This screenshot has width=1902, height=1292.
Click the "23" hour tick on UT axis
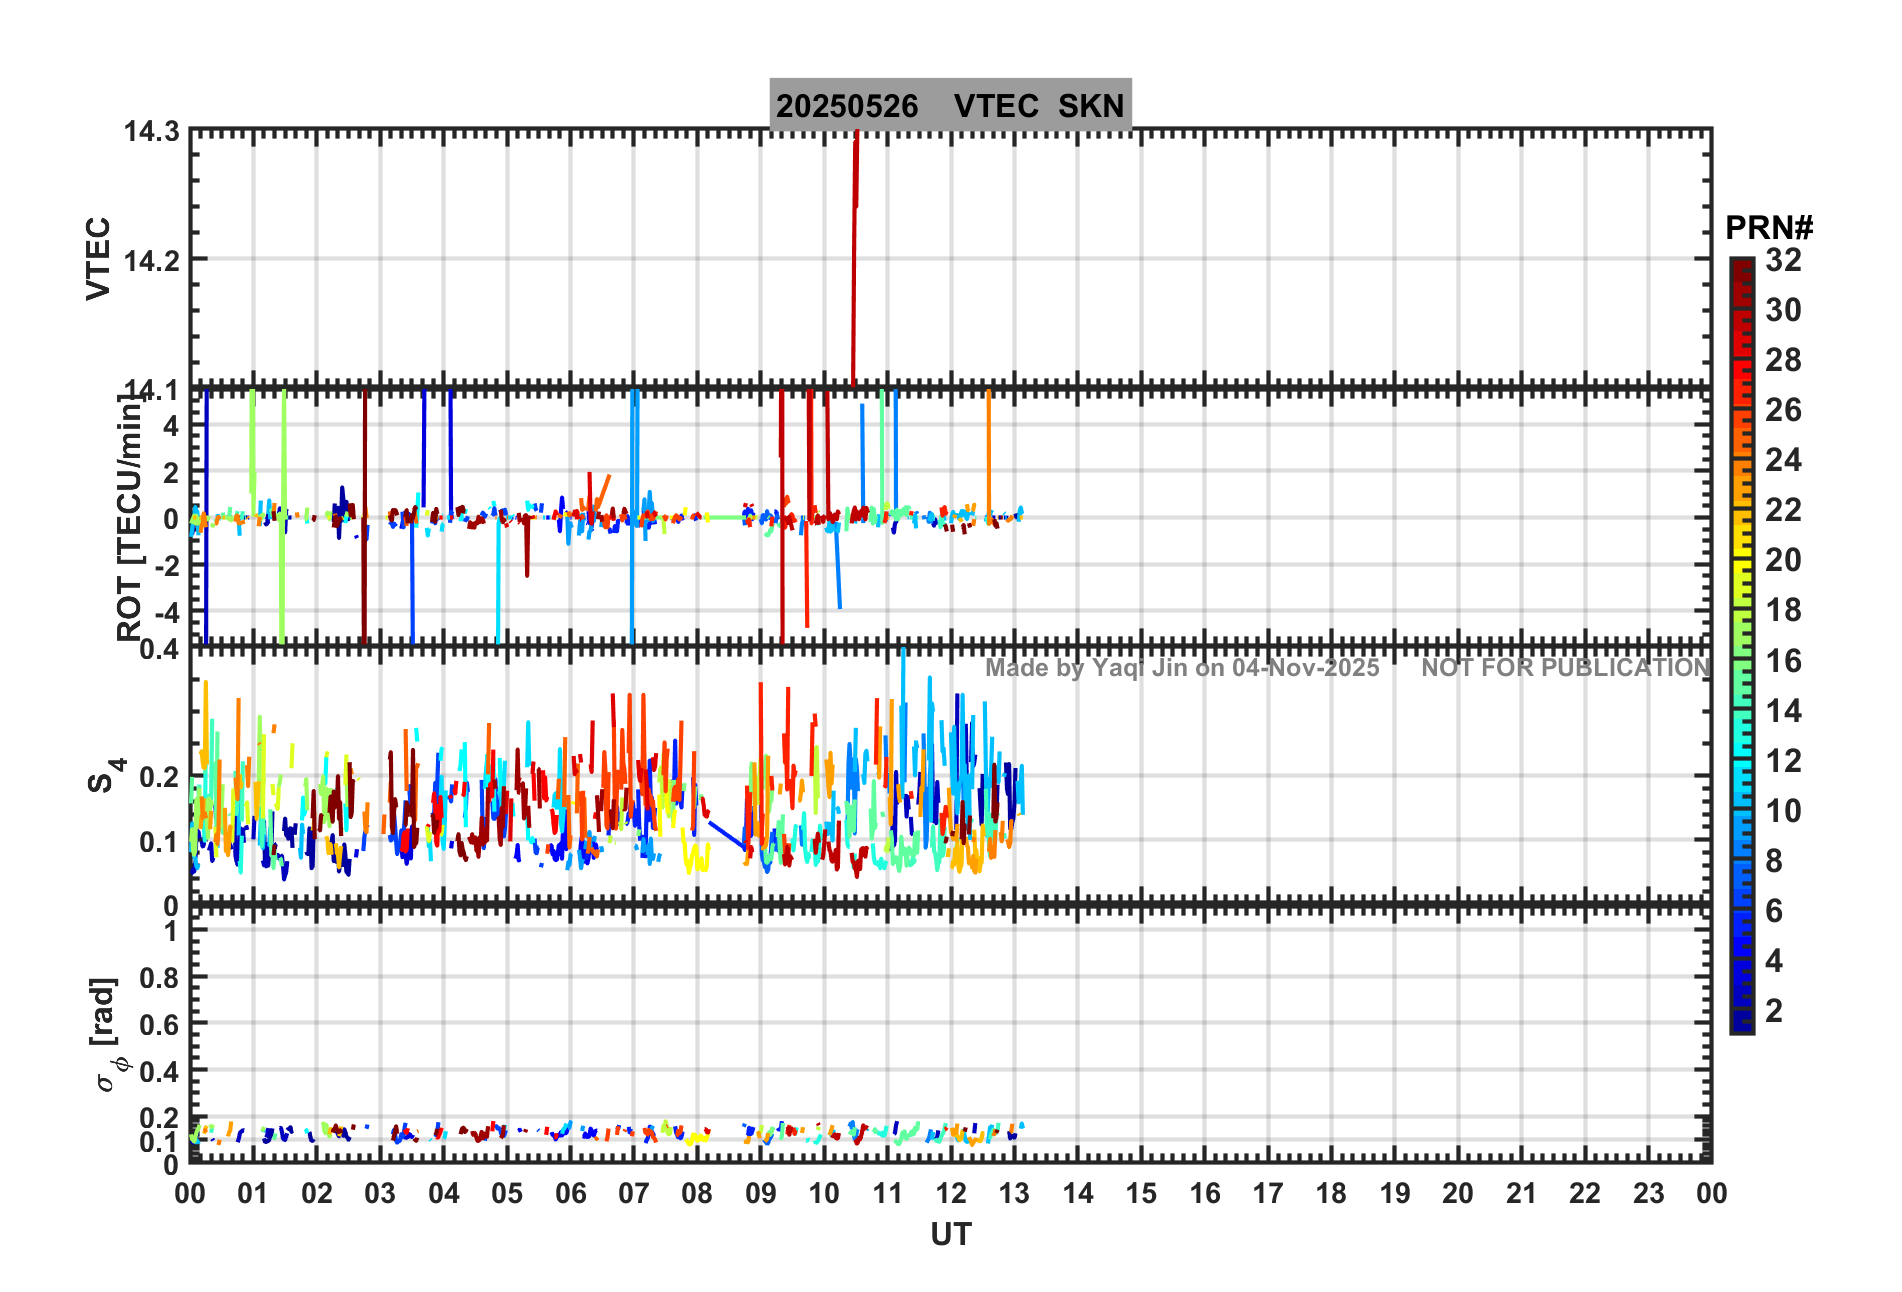(1648, 1193)
